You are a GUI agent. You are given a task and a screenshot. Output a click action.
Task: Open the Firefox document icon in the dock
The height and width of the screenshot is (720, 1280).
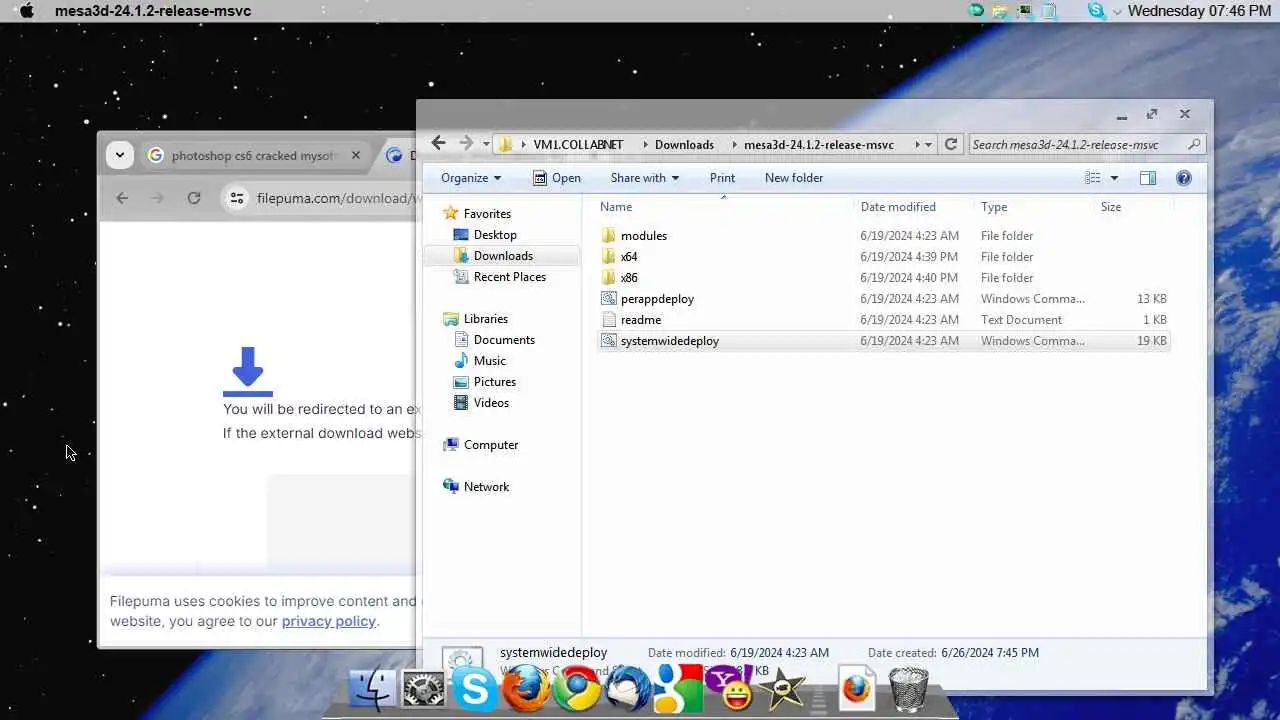click(x=857, y=689)
